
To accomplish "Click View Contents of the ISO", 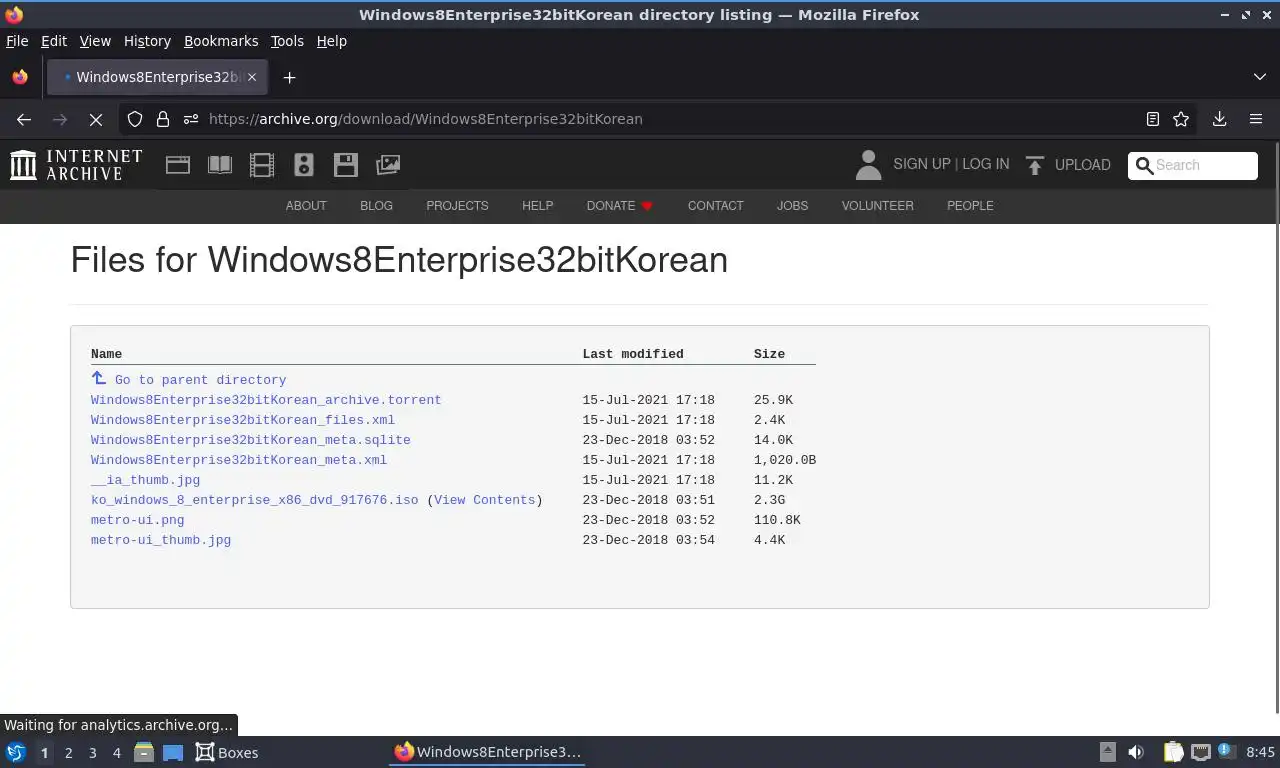I will click(x=485, y=500).
